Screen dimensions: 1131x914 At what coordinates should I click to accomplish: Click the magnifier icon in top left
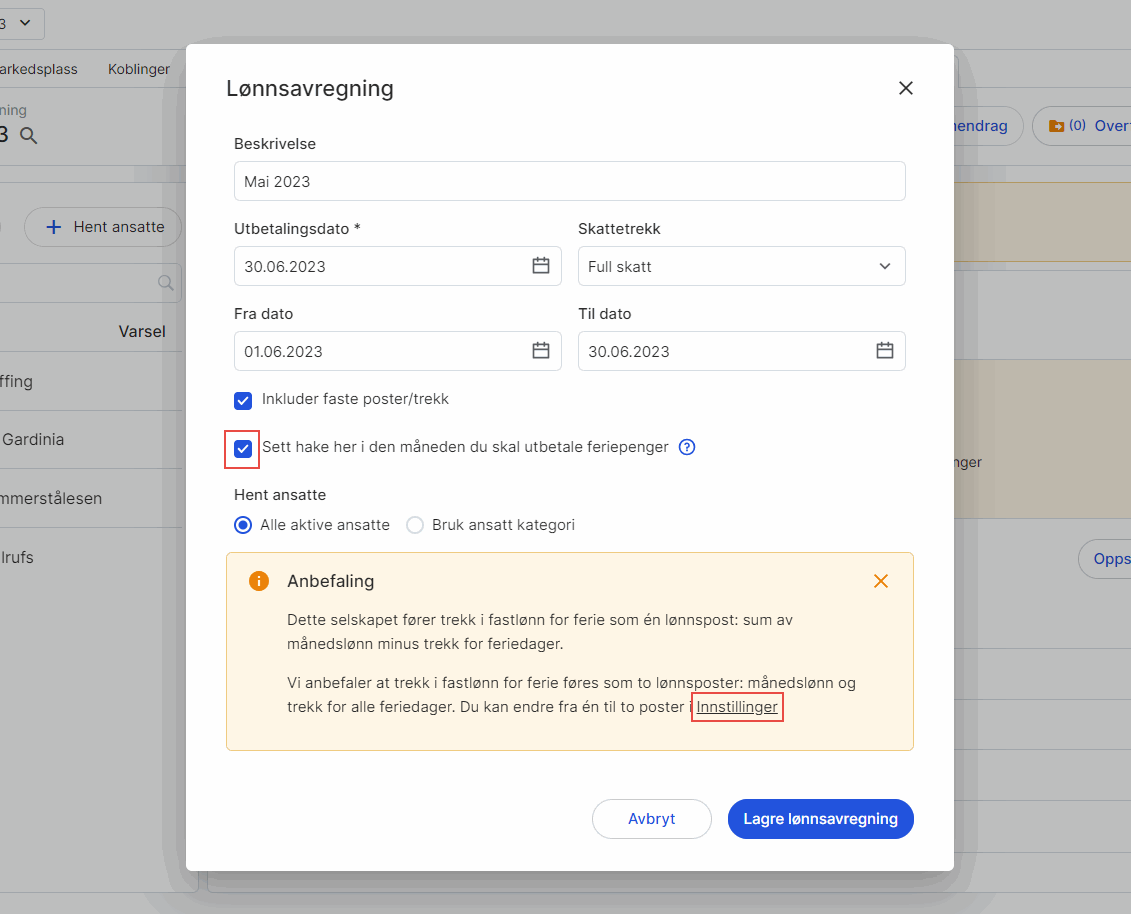(29, 136)
